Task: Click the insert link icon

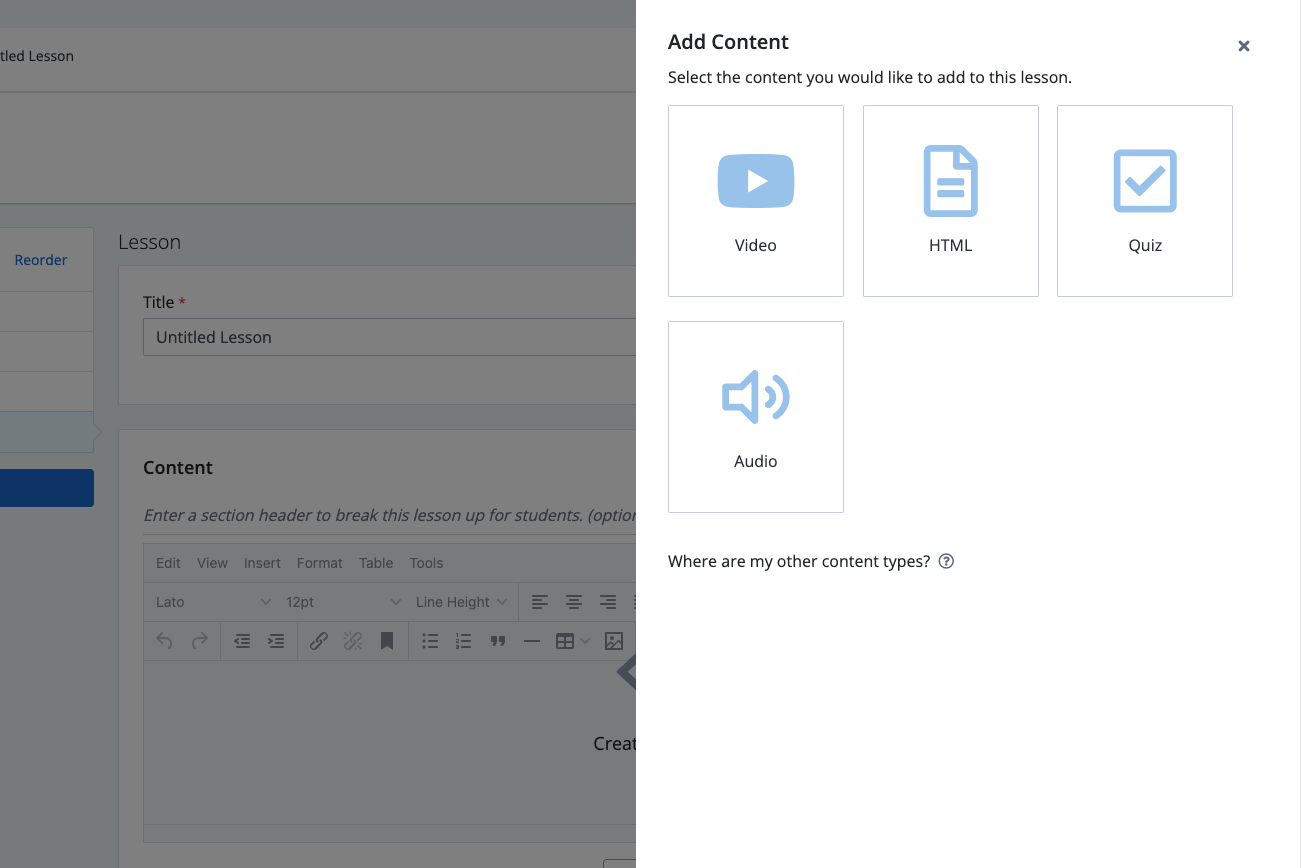Action: [x=319, y=641]
